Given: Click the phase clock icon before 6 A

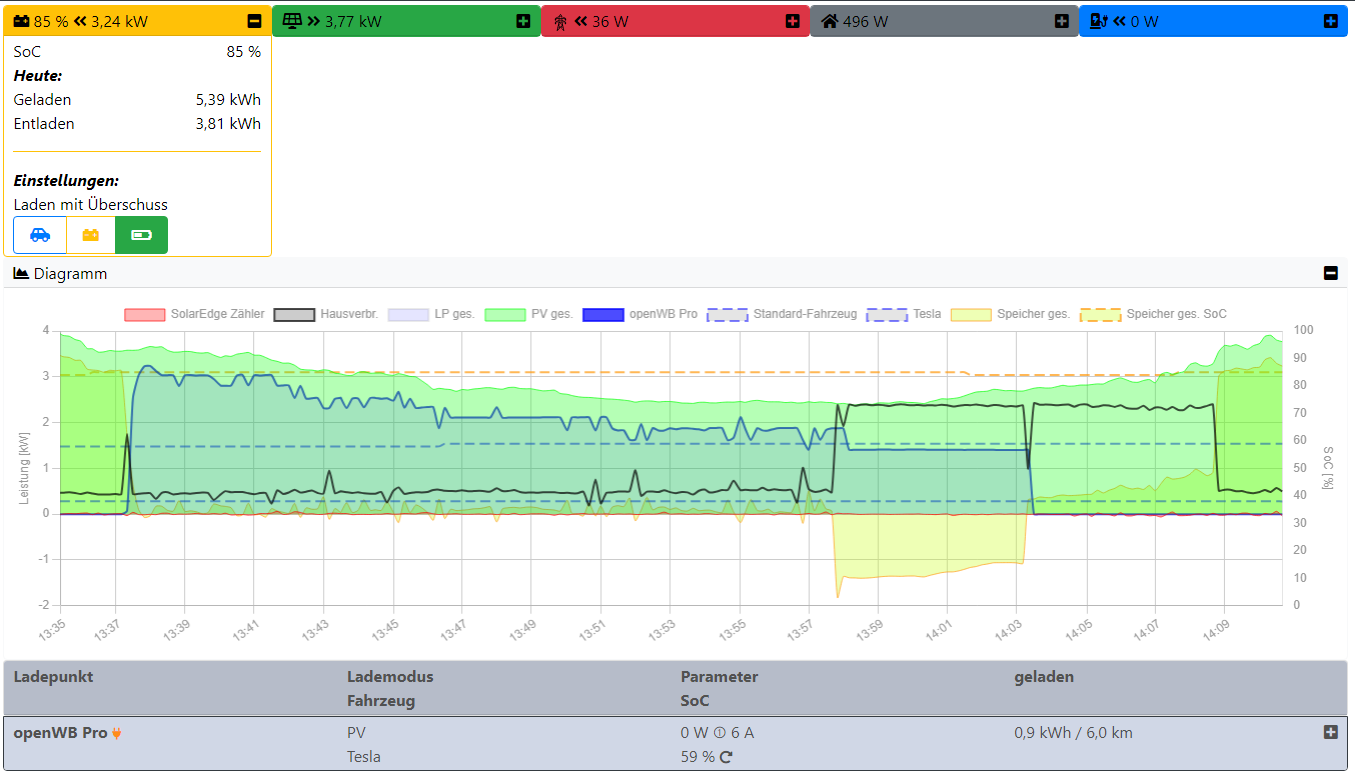Looking at the screenshot, I should [x=719, y=733].
